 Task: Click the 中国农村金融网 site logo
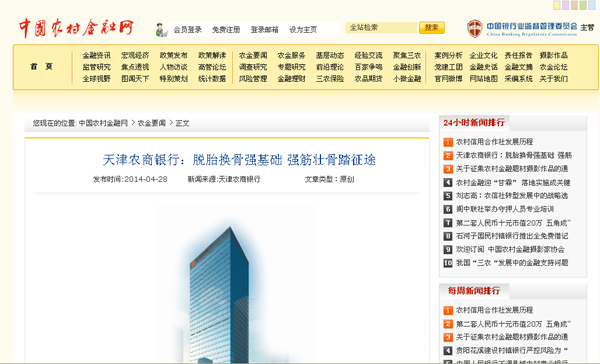(x=77, y=28)
